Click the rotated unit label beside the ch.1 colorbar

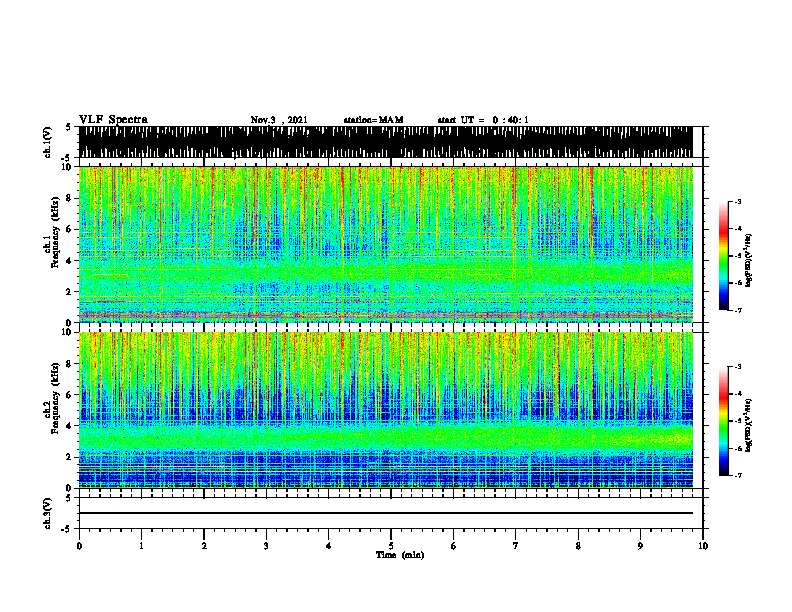749,261
